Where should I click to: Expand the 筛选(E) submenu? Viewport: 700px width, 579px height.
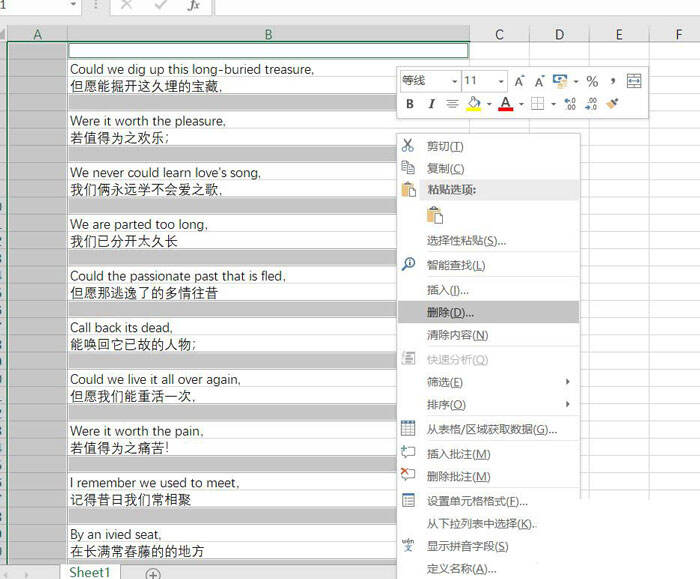click(567, 381)
